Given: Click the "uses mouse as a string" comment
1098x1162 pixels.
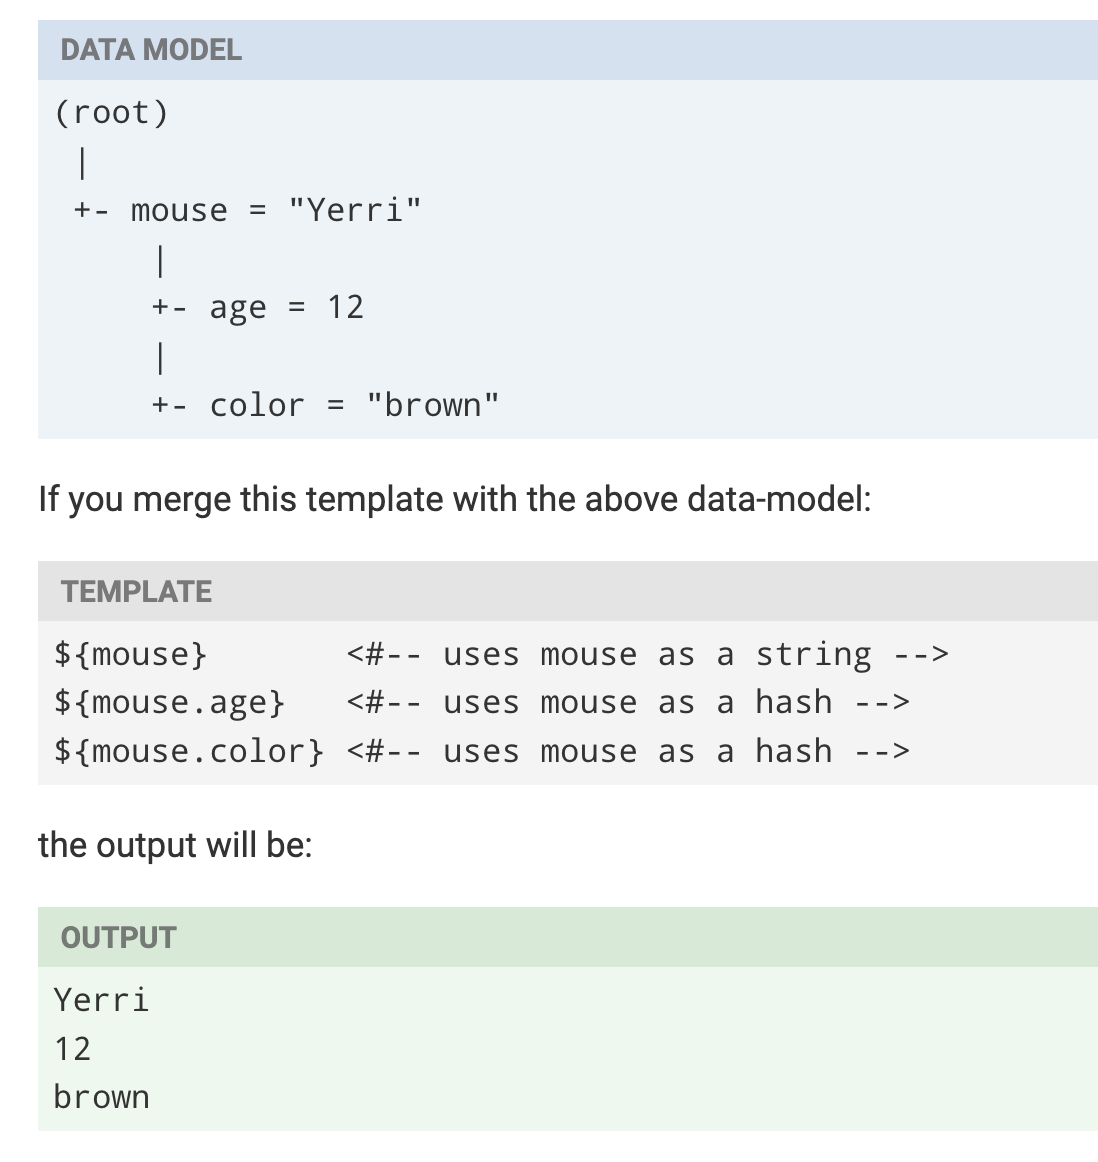Looking at the screenshot, I should [647, 655].
